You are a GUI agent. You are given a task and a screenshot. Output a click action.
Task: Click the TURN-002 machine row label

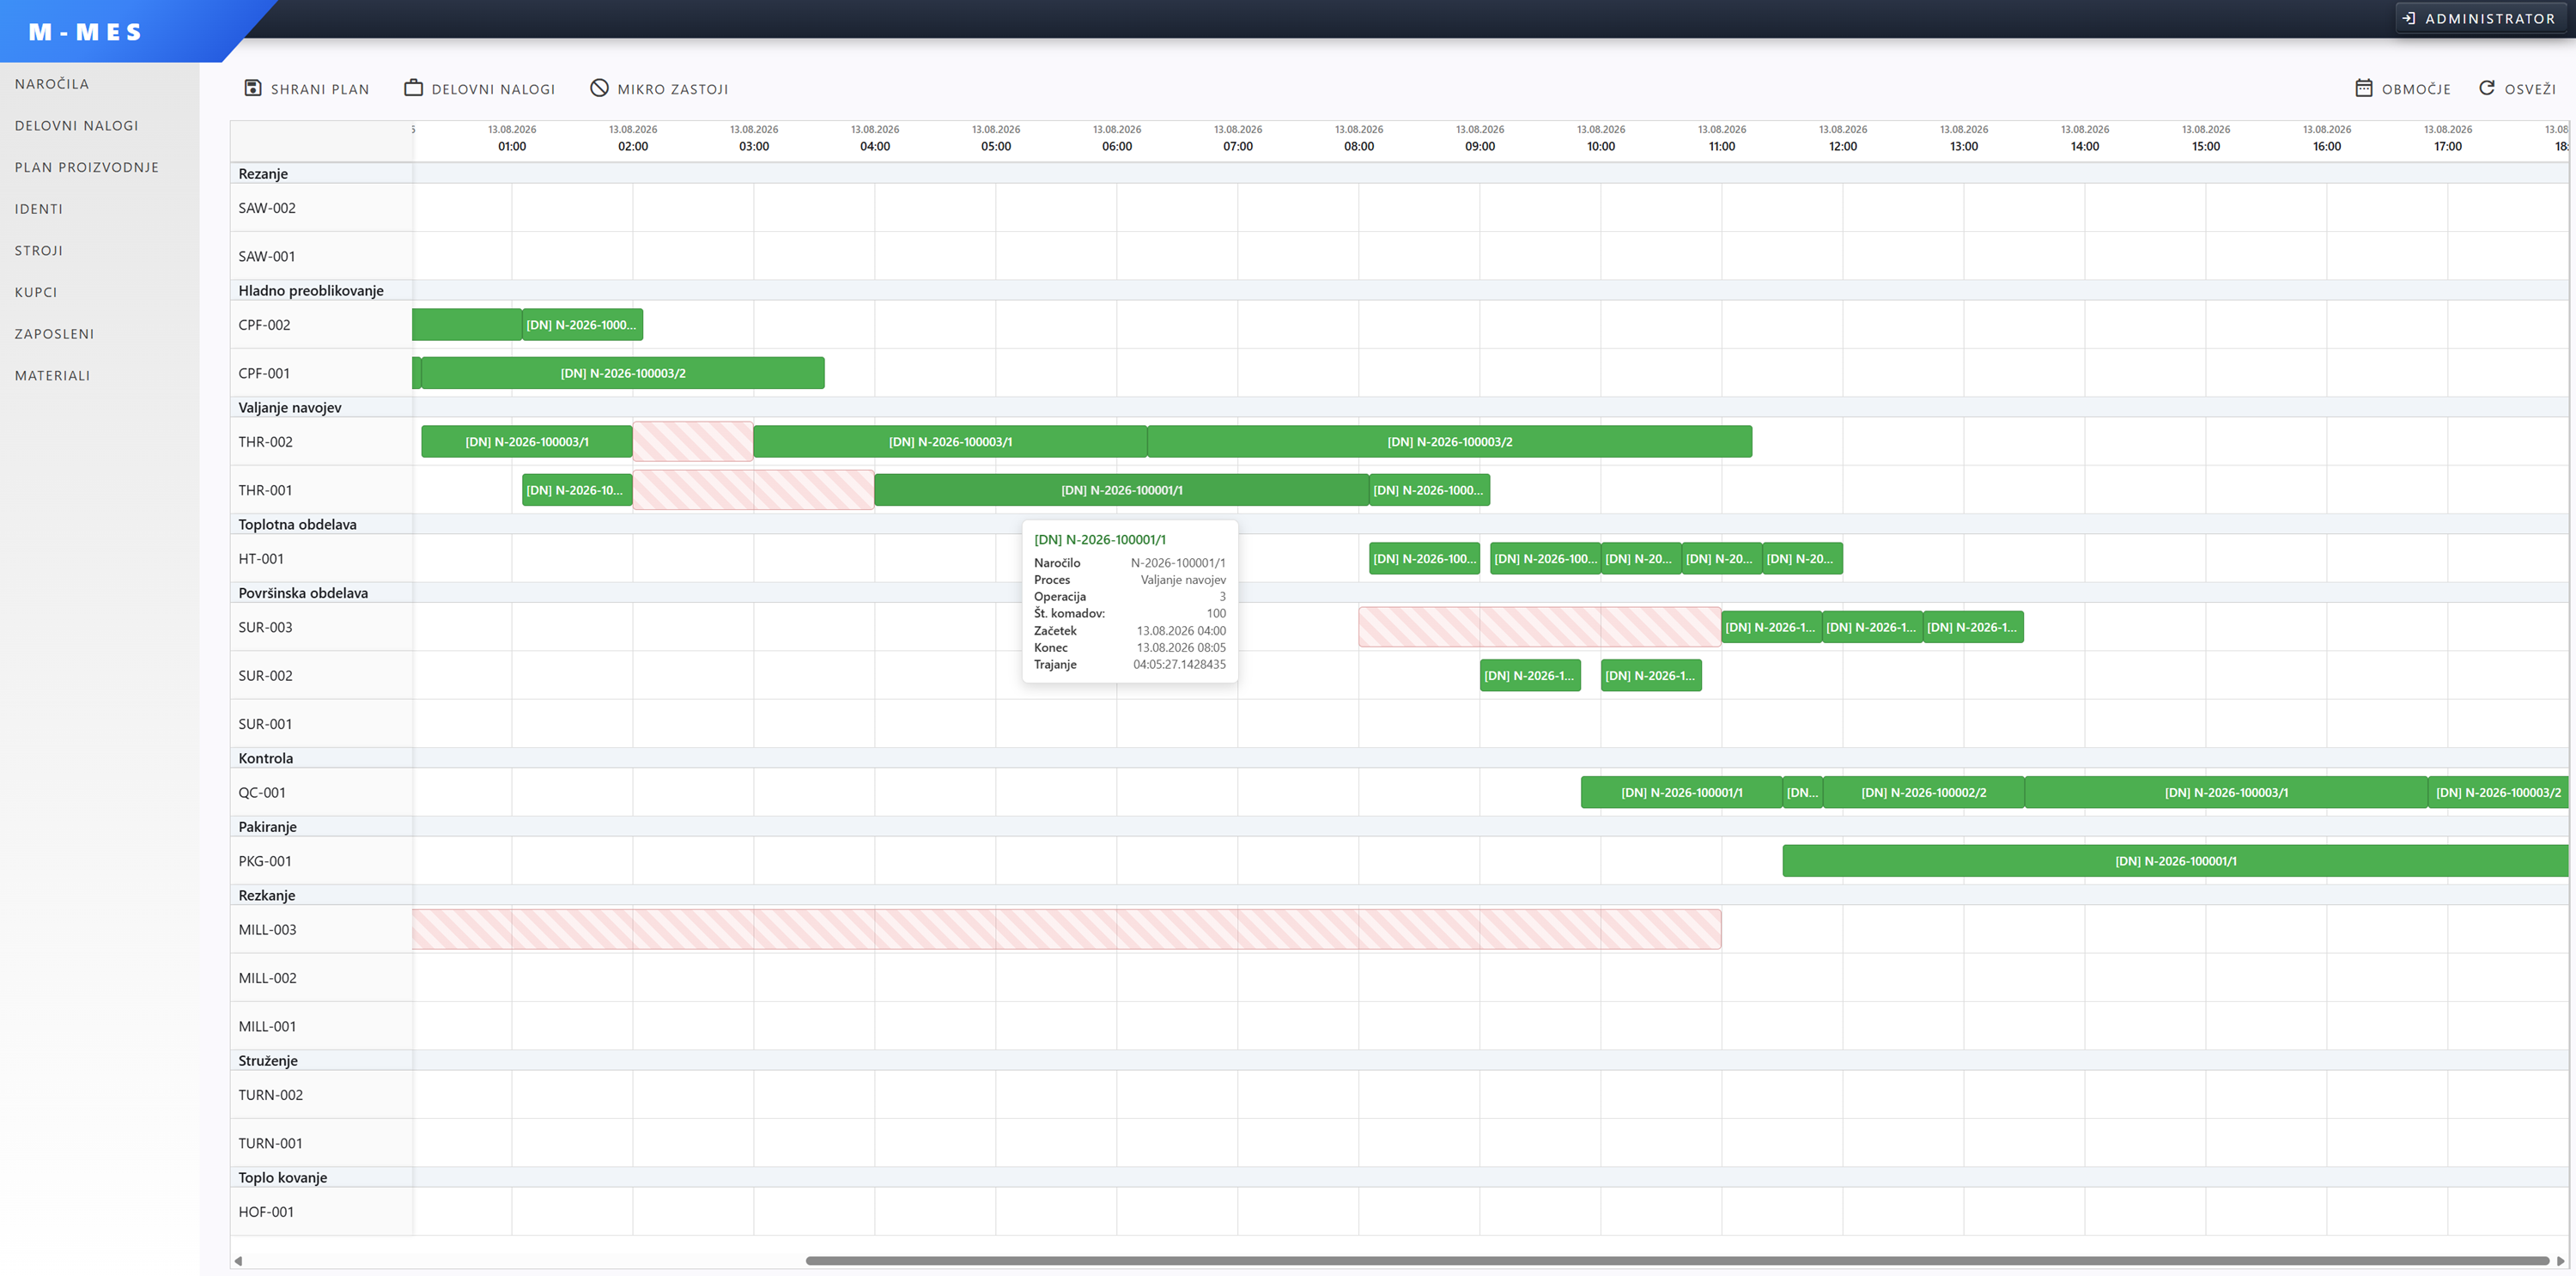point(270,1095)
